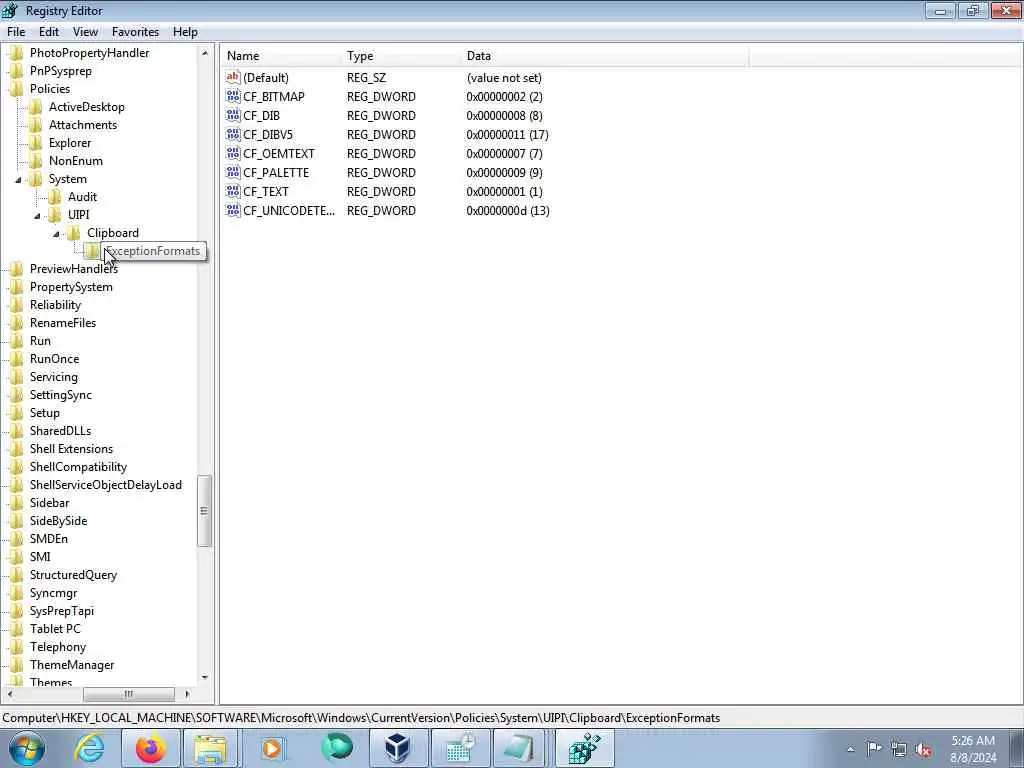This screenshot has height=768, width=1024.
Task: Click the CF_OEMTEXT DWORD value icon
Action: pos(233,153)
